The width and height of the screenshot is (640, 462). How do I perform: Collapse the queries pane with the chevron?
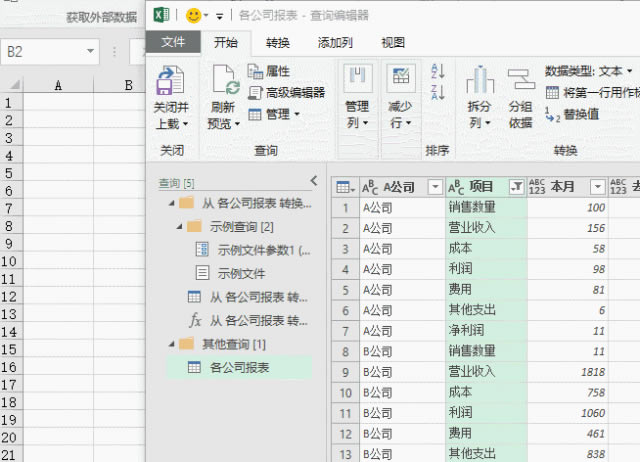pyautogui.click(x=314, y=181)
